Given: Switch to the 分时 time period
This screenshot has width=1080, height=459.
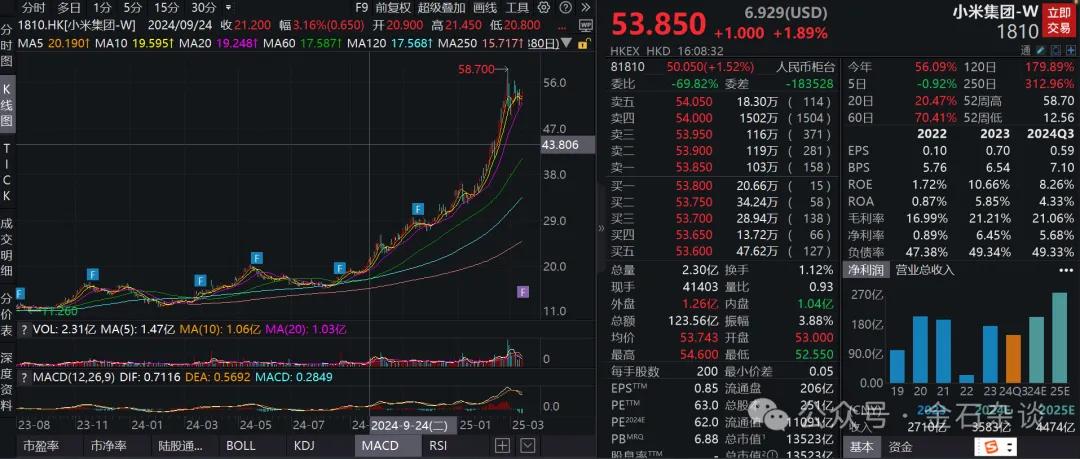Looking at the screenshot, I should coord(33,8).
